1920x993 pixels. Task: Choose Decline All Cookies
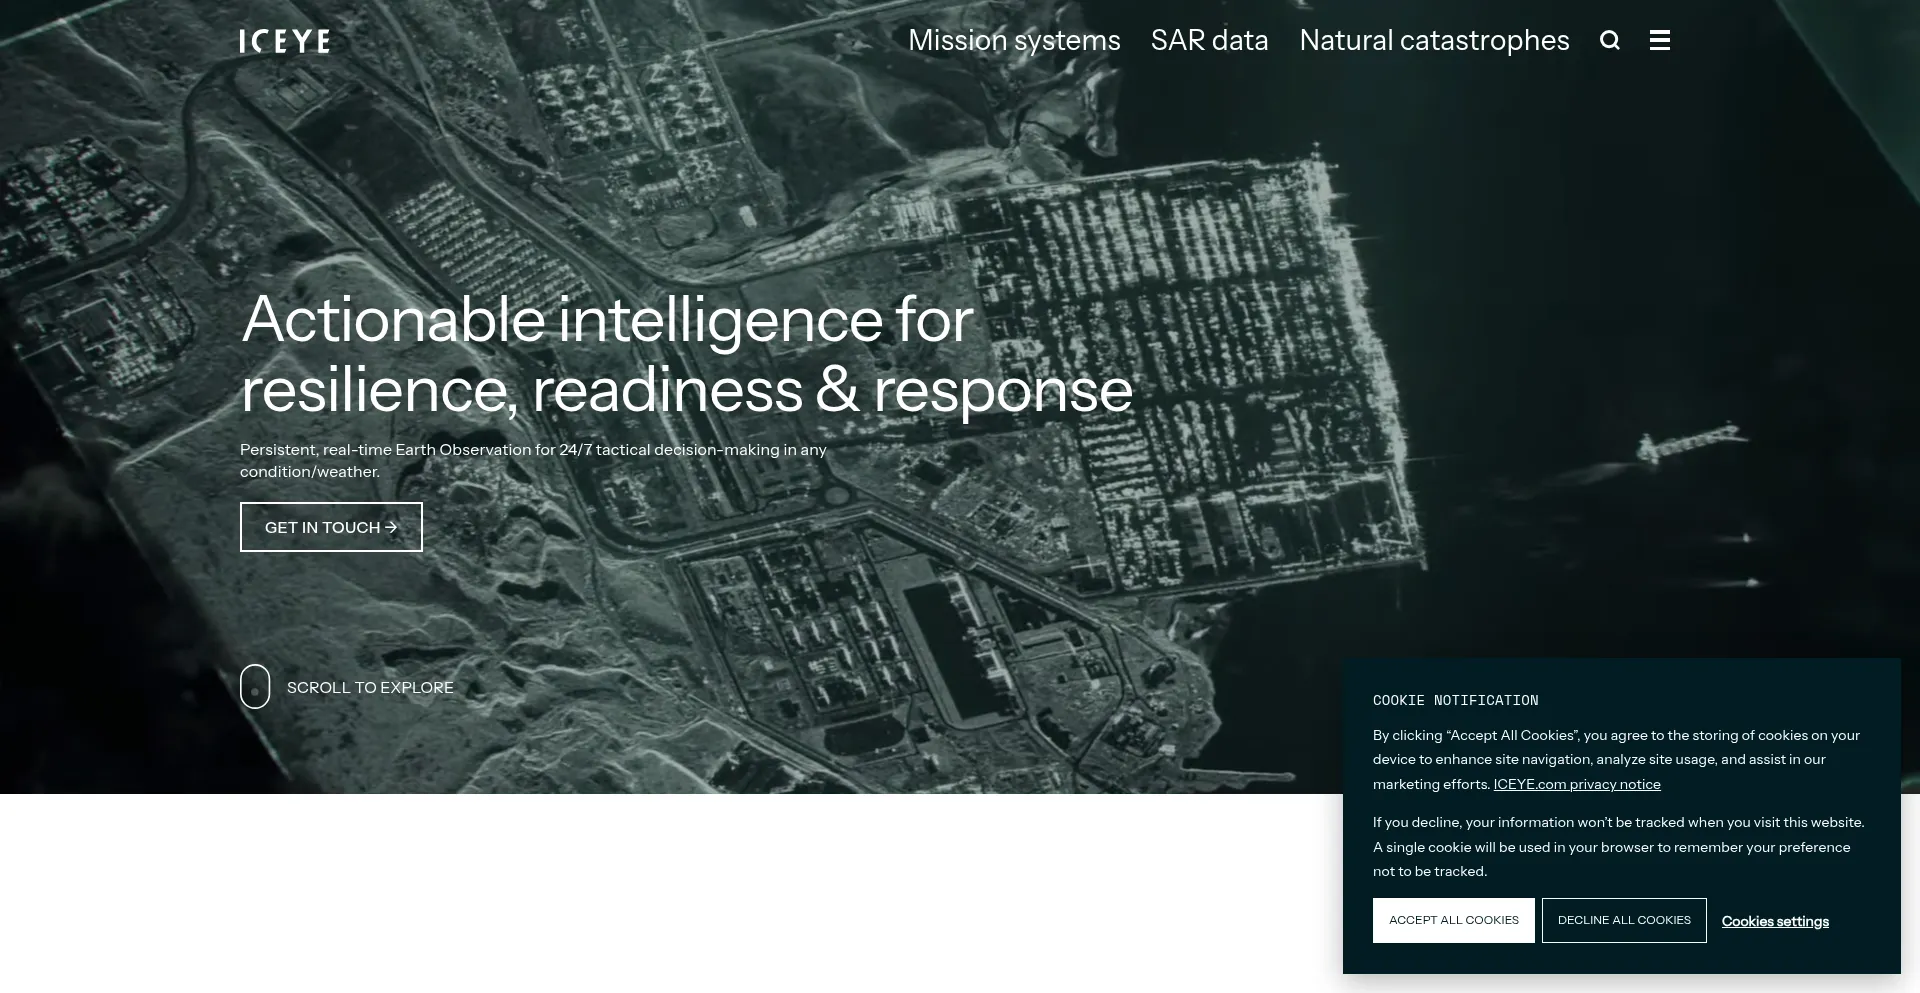coord(1624,920)
